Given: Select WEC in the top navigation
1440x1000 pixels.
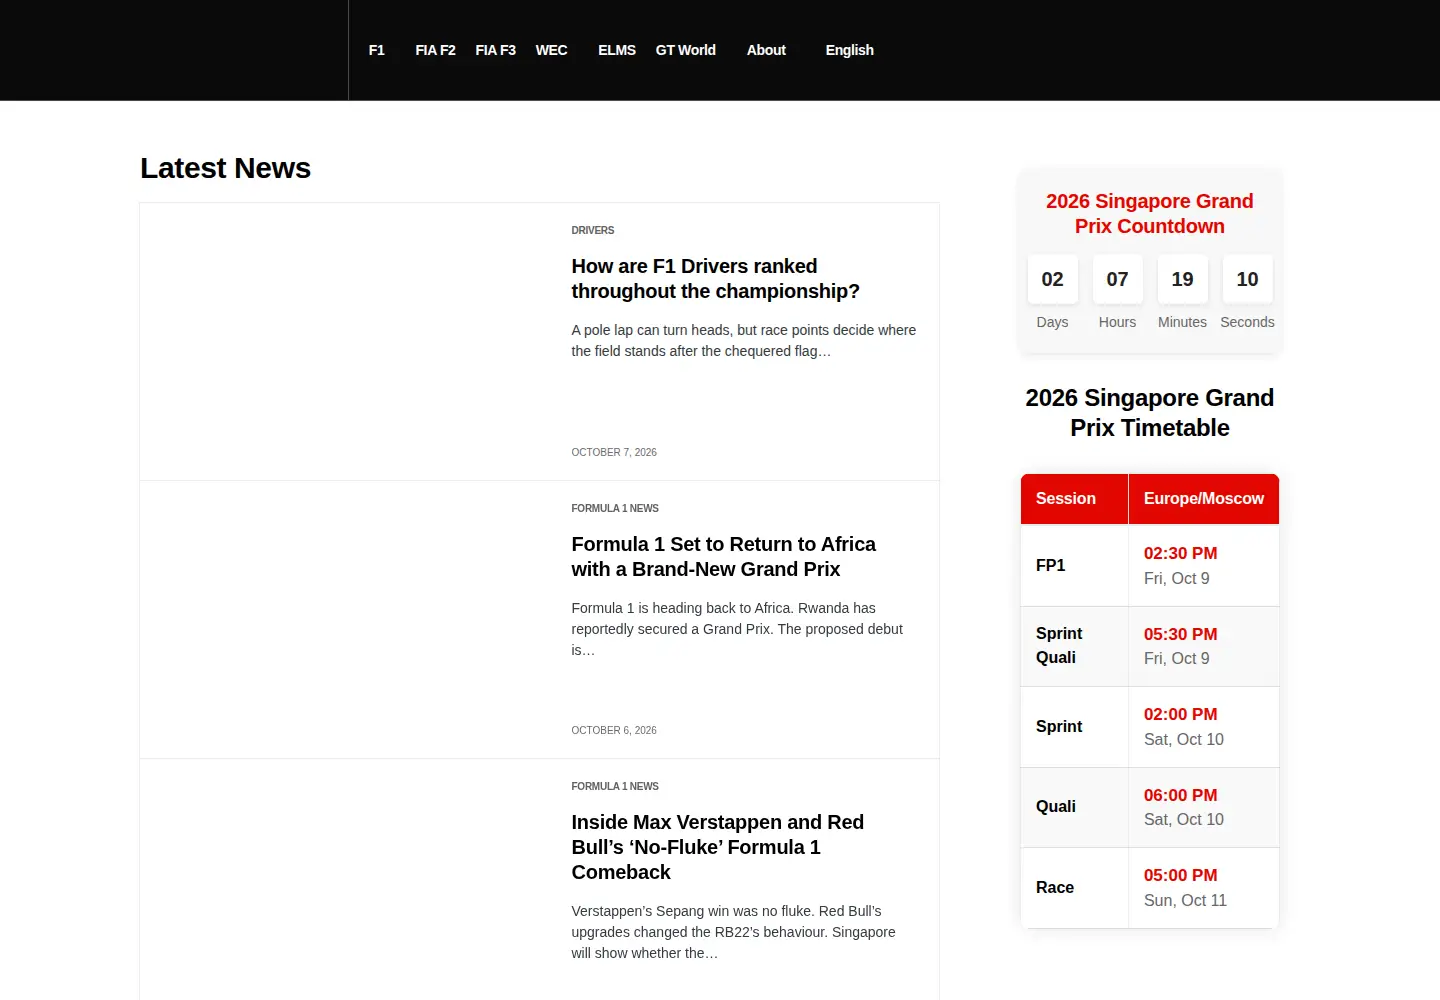Looking at the screenshot, I should tap(551, 50).
